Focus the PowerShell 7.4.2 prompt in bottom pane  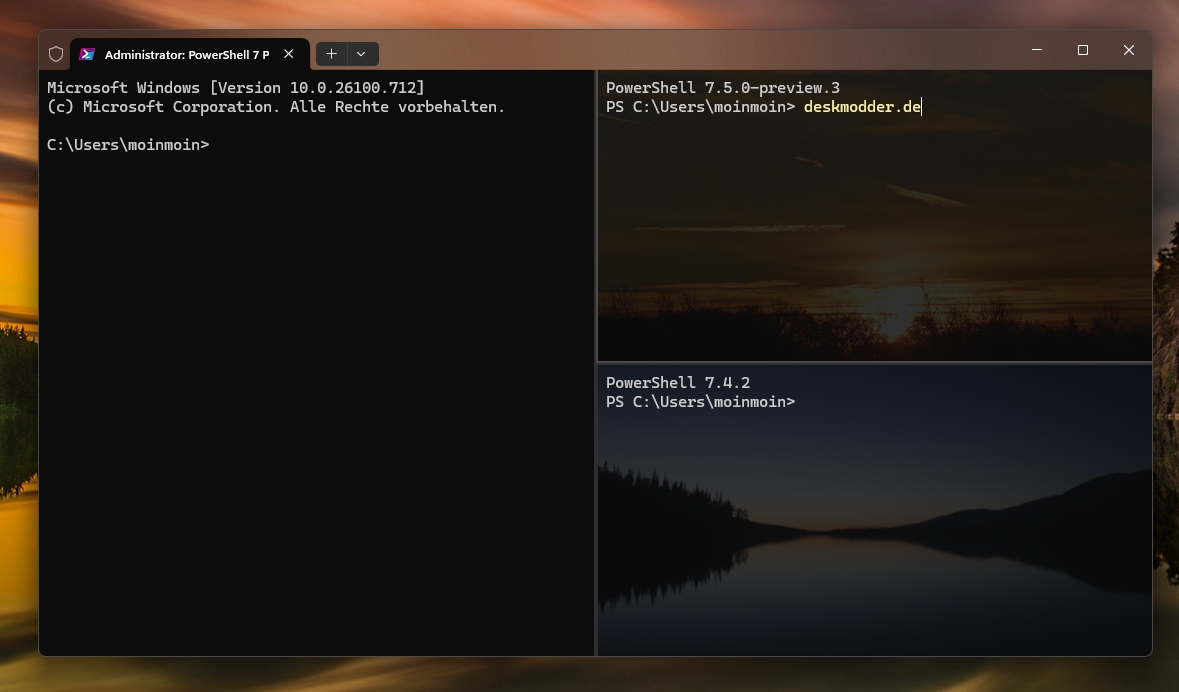[700, 402]
